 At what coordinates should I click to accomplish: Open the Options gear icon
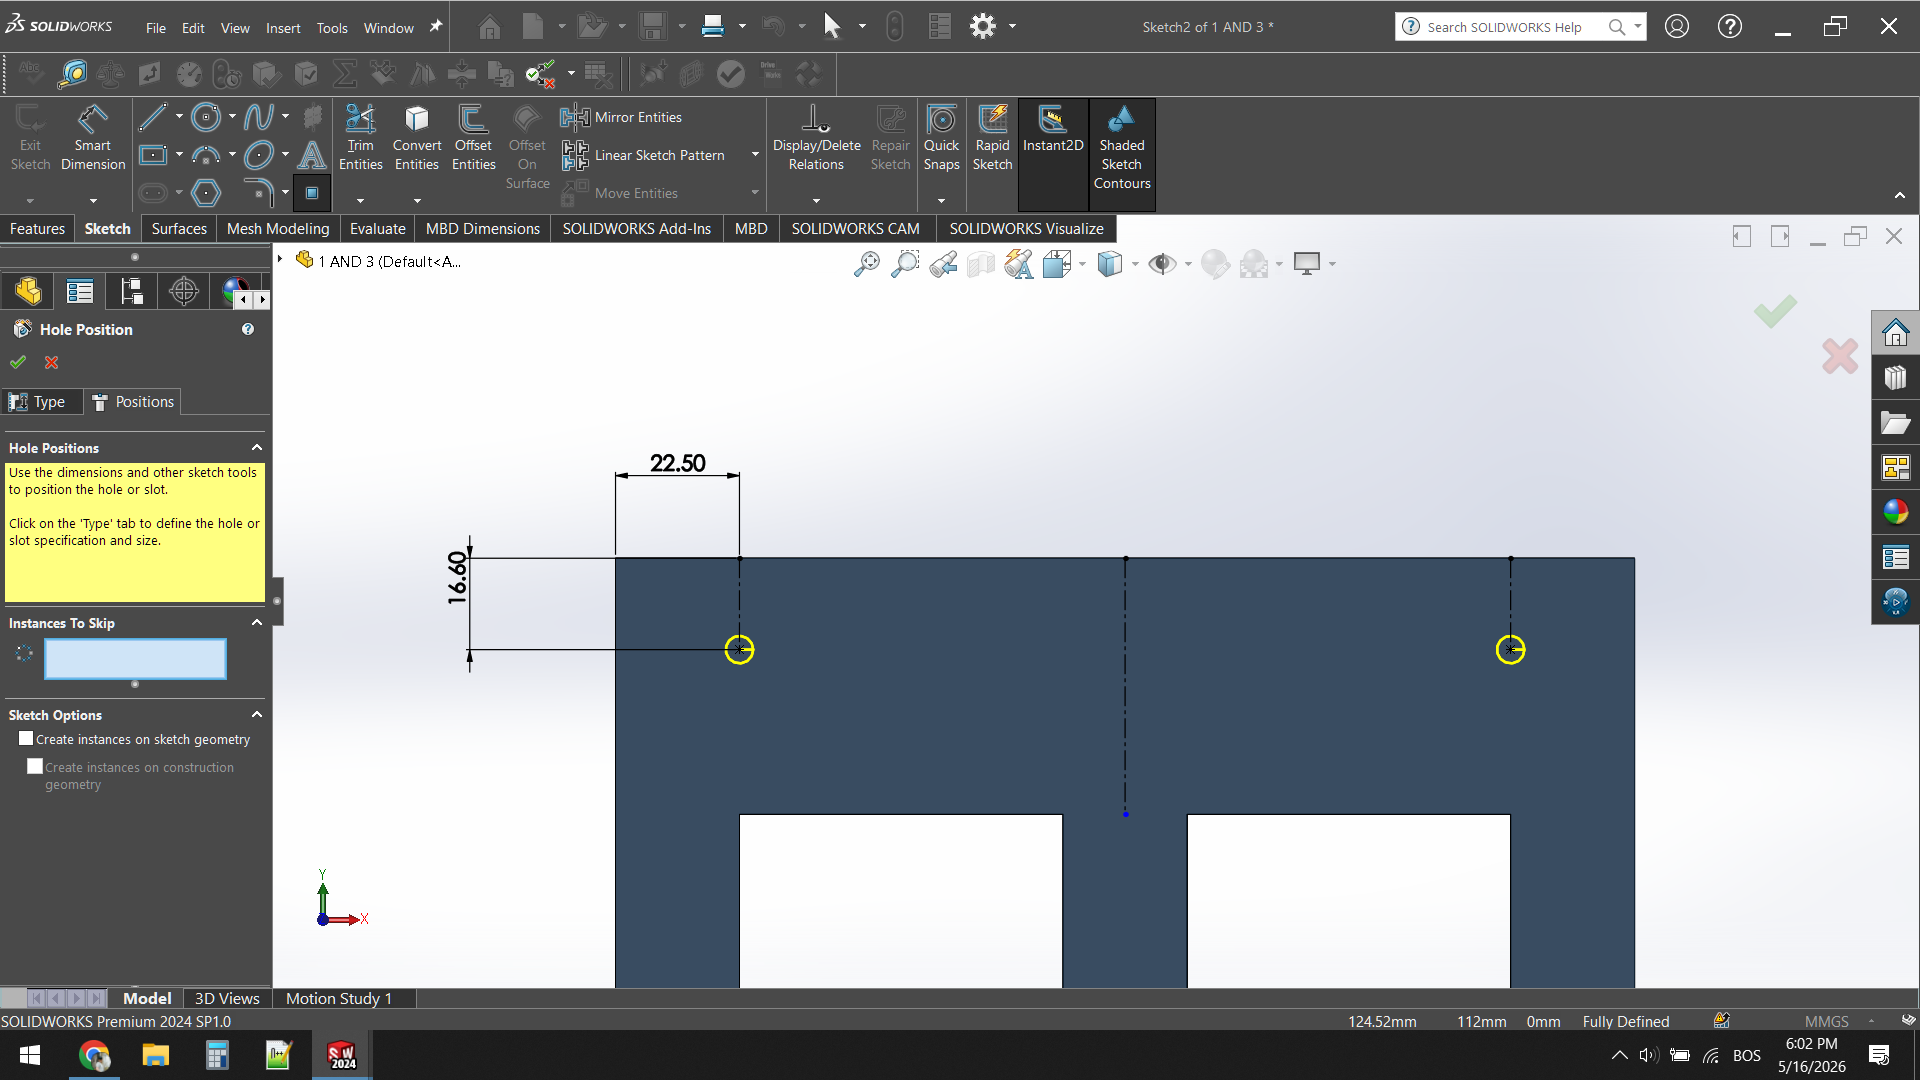983,26
